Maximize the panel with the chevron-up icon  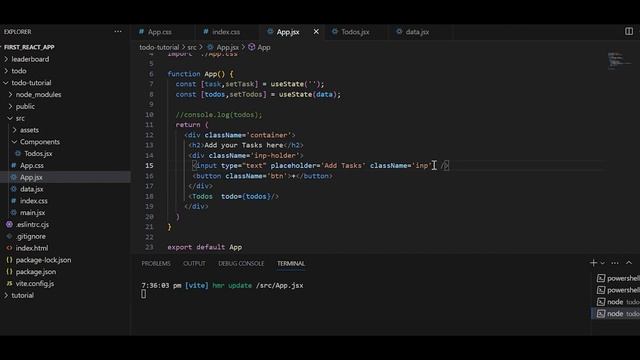pyautogui.click(x=629, y=263)
